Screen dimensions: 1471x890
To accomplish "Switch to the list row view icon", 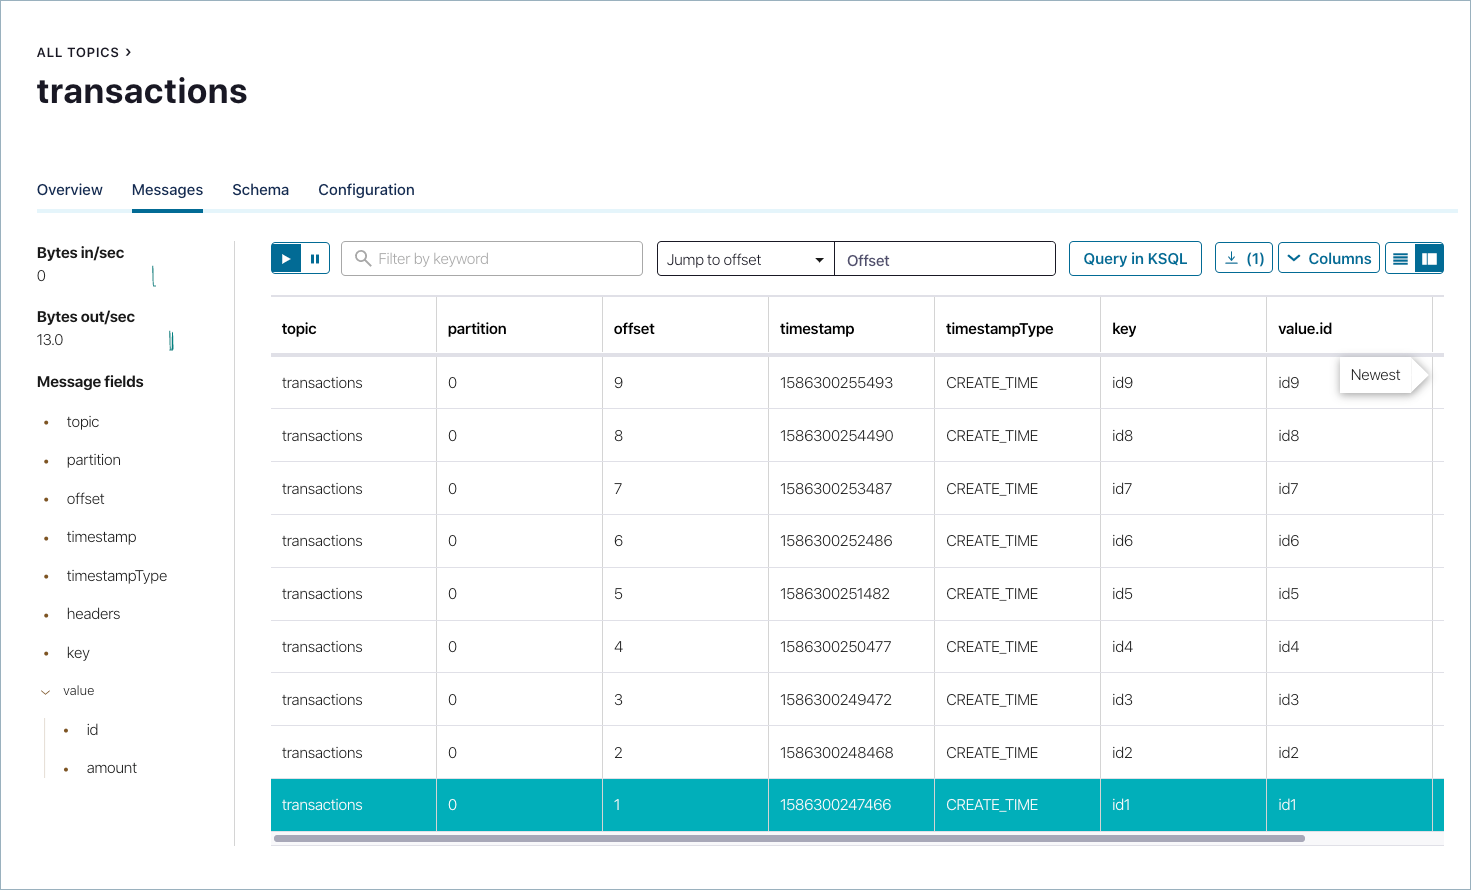I will pyautogui.click(x=1400, y=259).
